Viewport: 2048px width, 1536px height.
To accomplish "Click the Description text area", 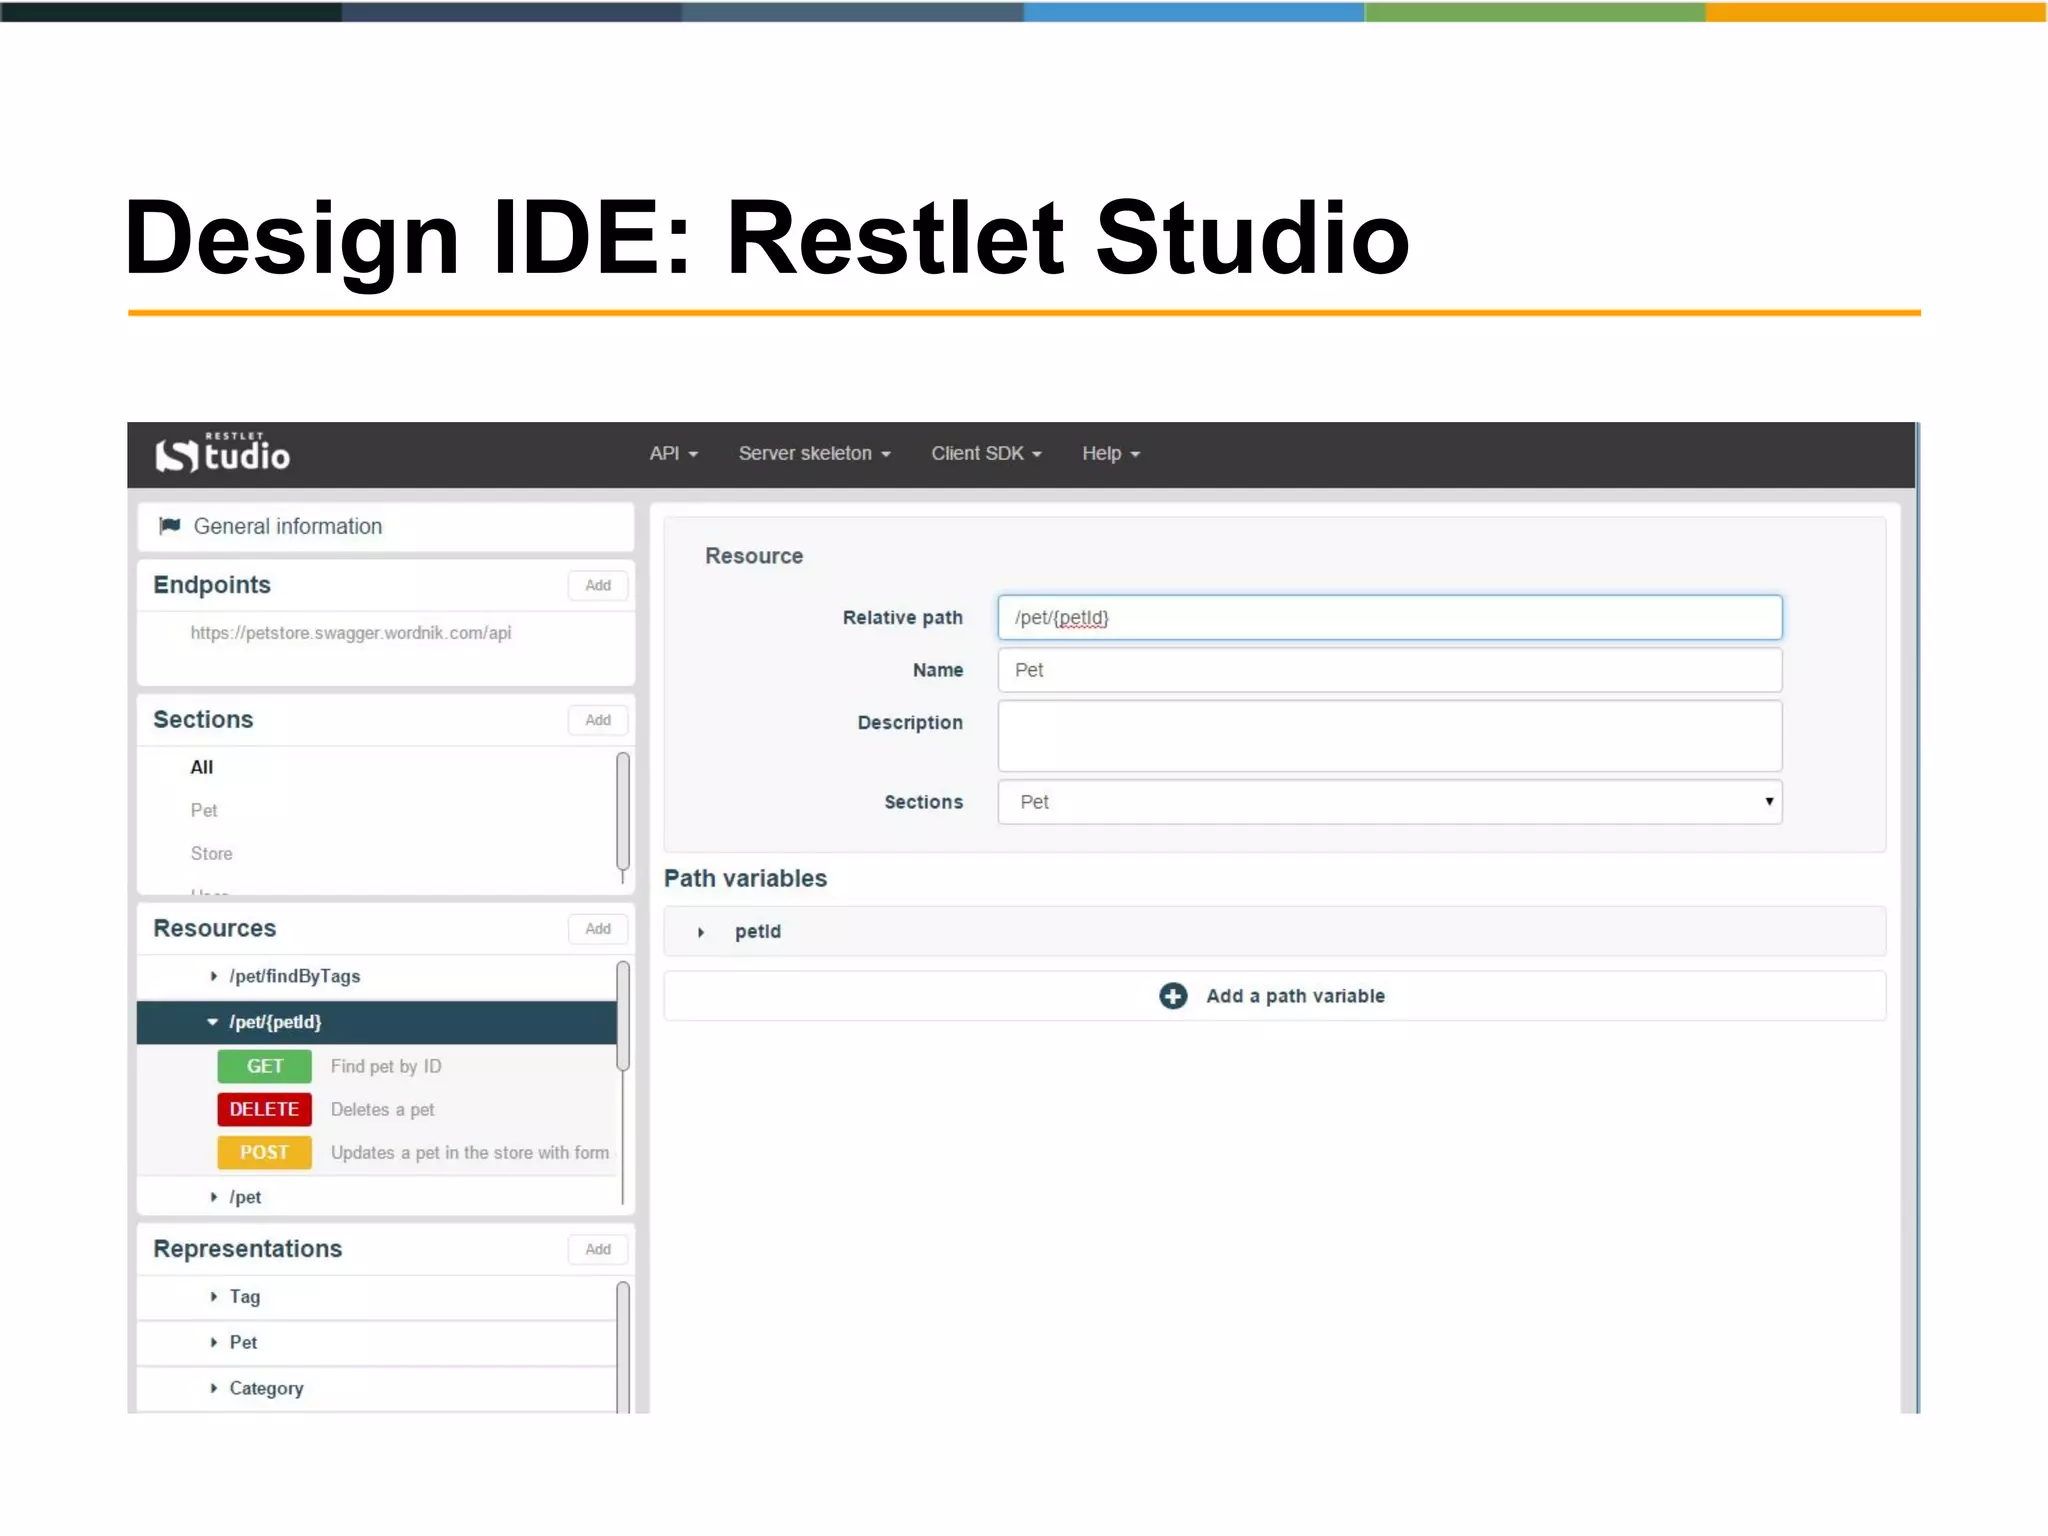I will tap(1390, 736).
